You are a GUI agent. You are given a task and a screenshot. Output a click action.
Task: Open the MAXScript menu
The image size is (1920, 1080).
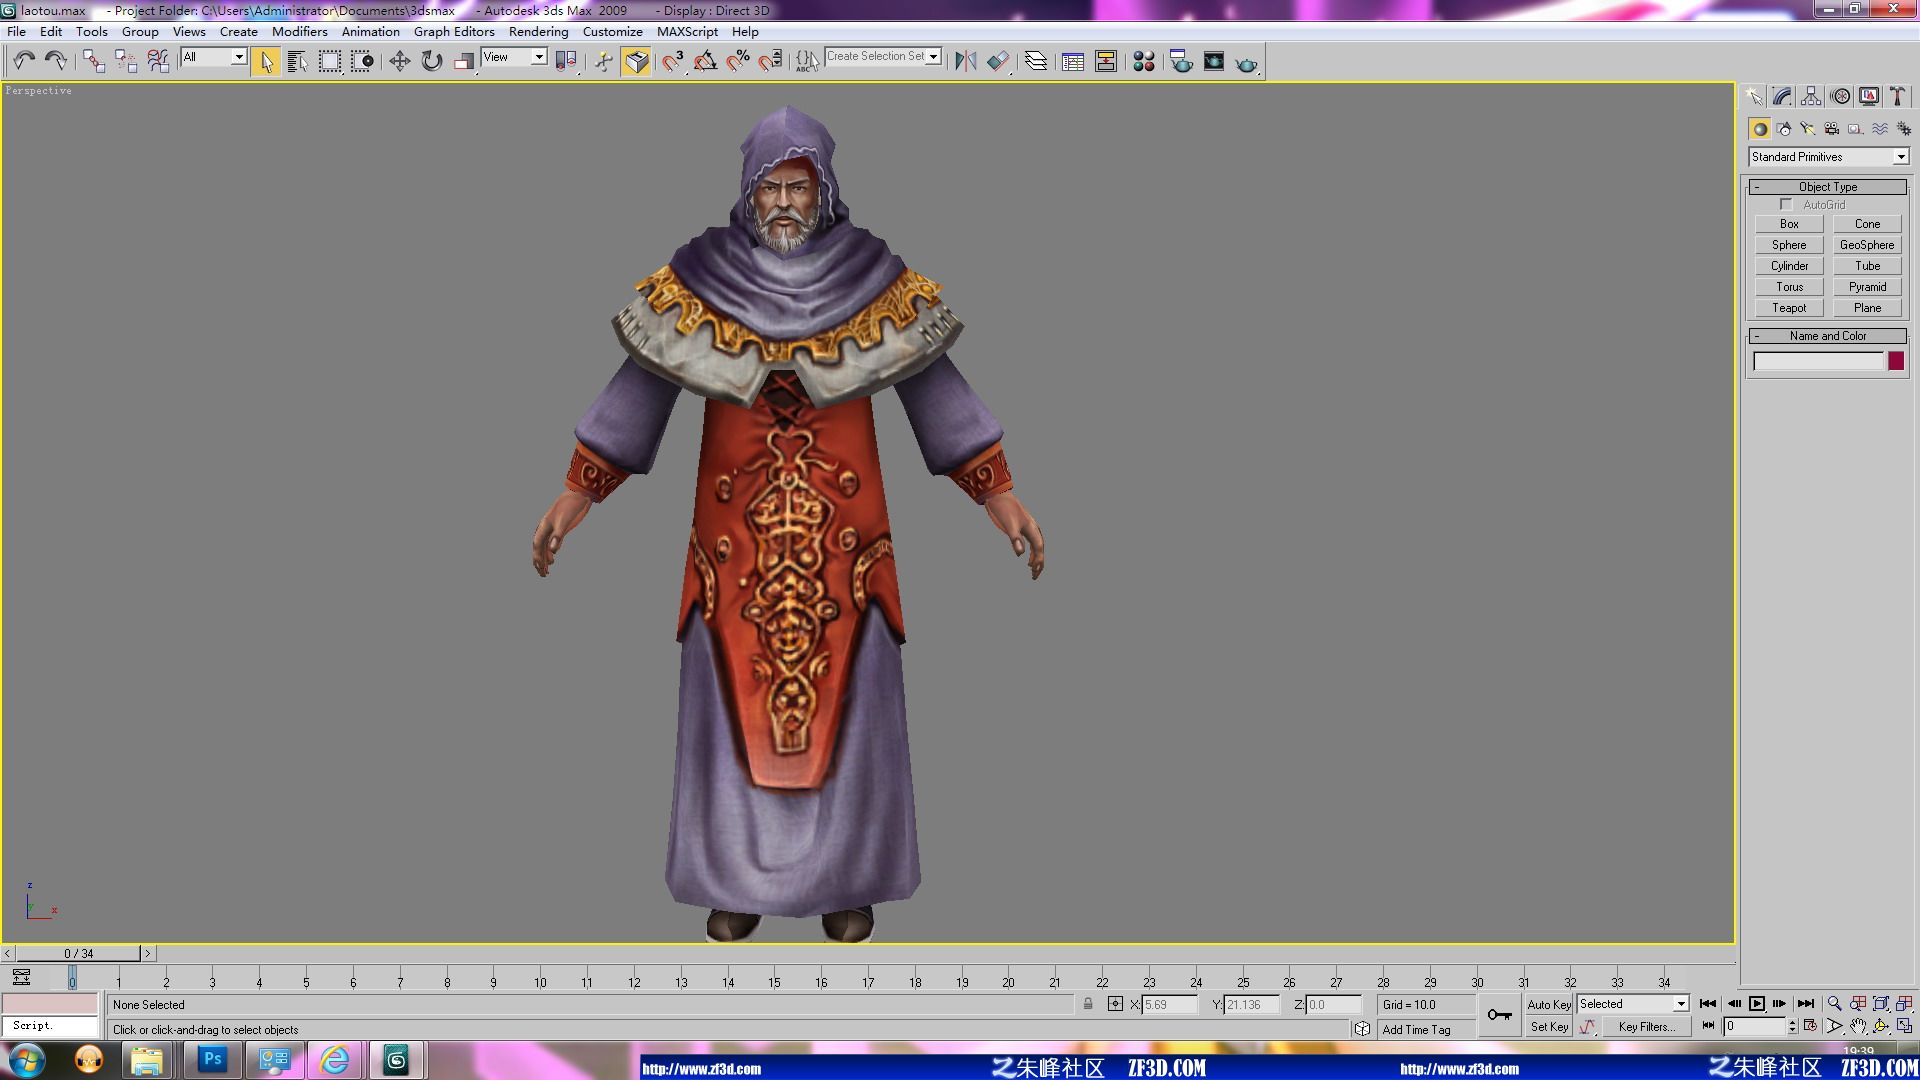[687, 31]
